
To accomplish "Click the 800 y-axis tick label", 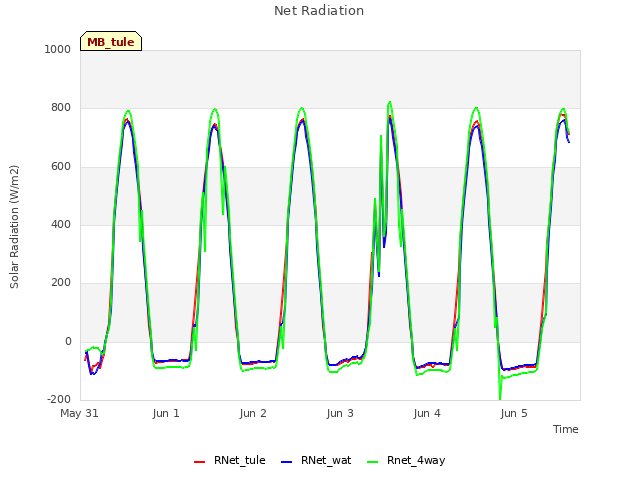I will 61,107.
